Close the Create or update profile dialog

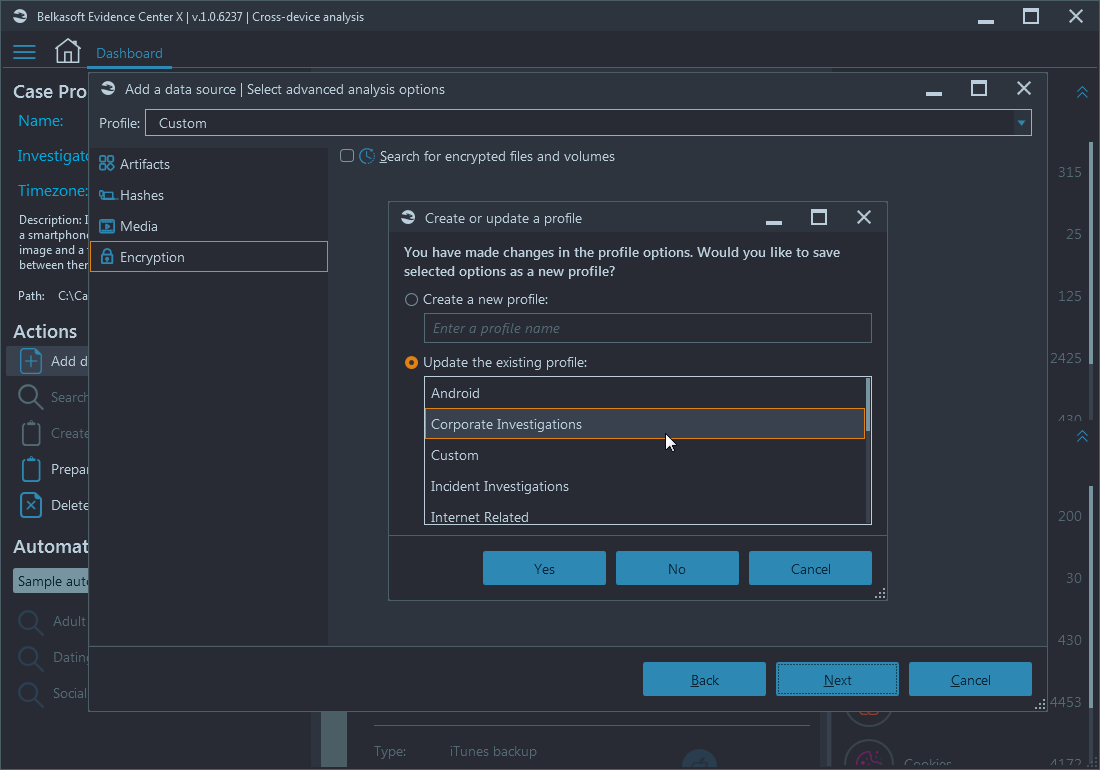pos(864,217)
